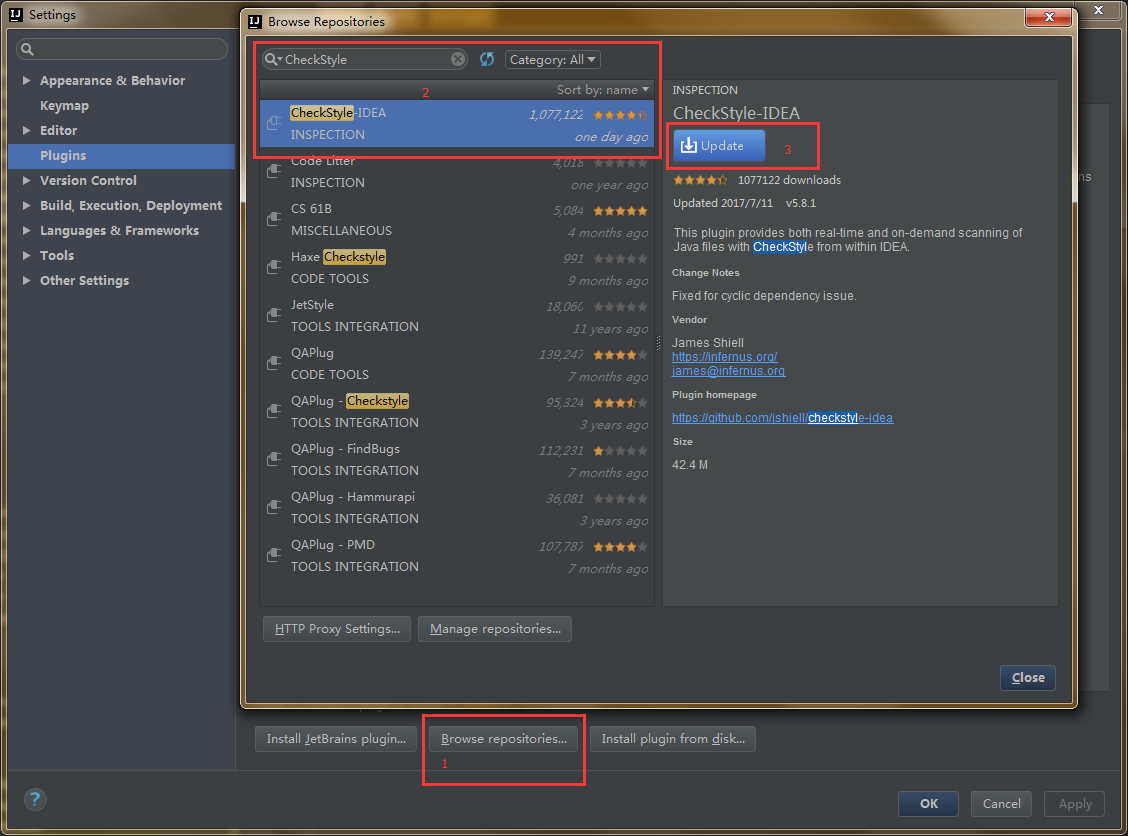Clear the CheckStyle search text
Viewport: 1128px width, 836px height.
coord(458,59)
